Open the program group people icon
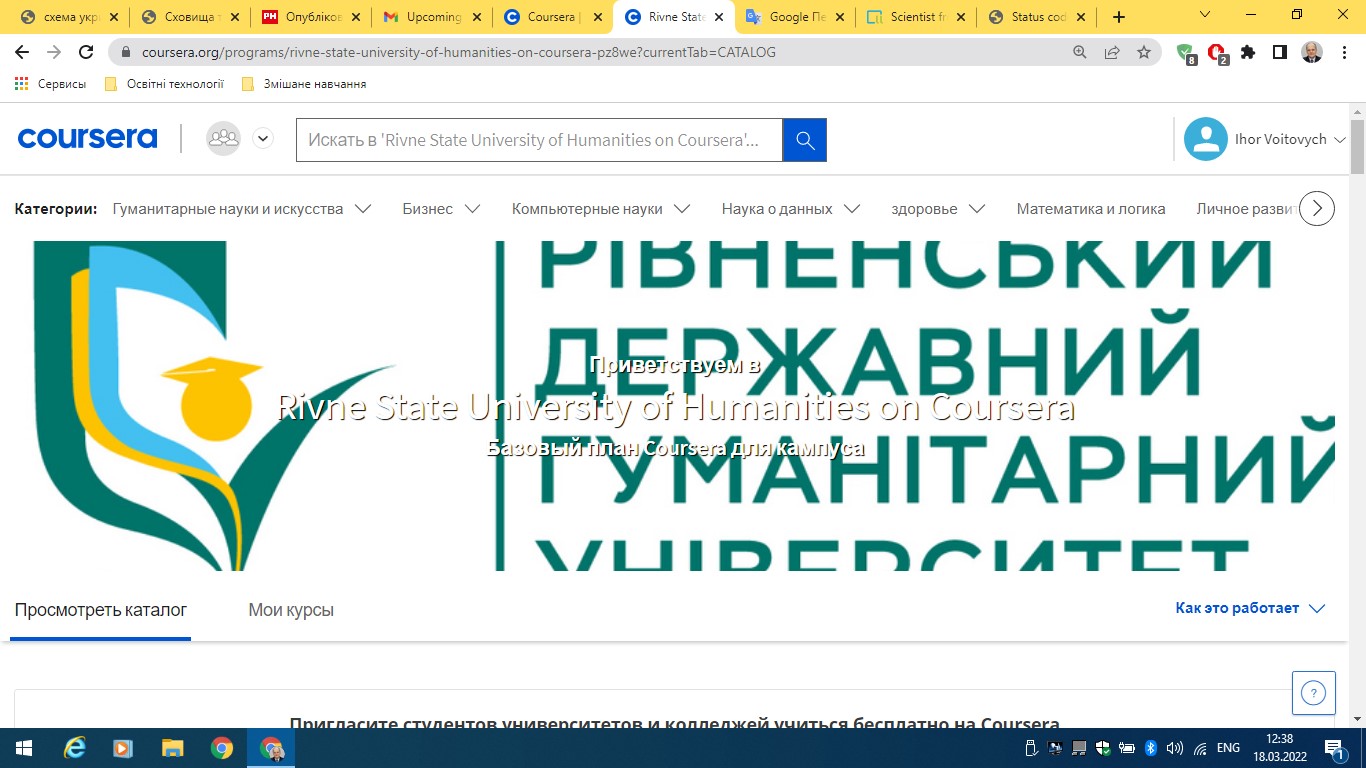Image resolution: width=1366 pixels, height=768 pixels. pos(223,138)
